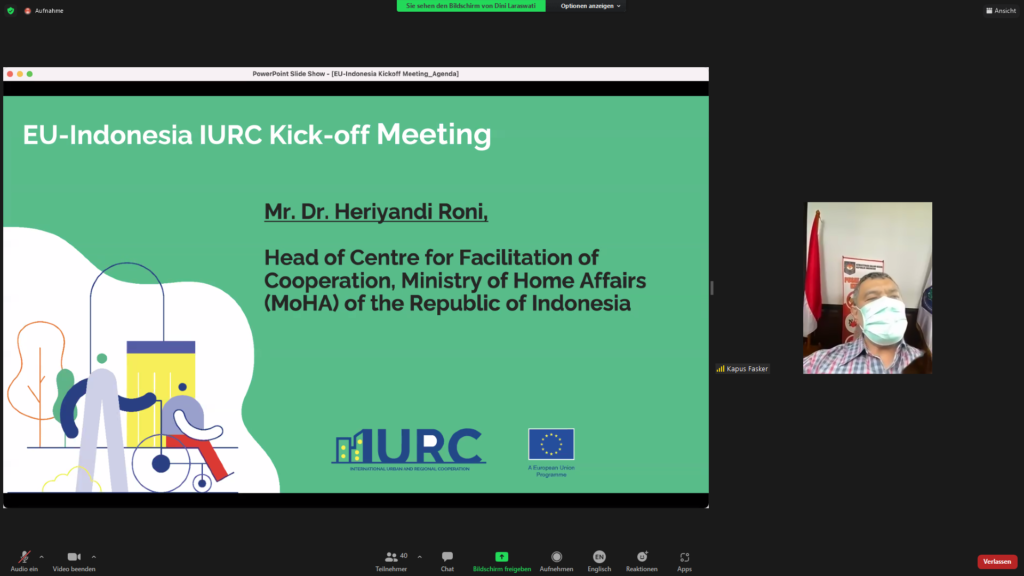Expand arrow next to Teilnehmer
The width and height of the screenshot is (1024, 576).
coord(419,556)
